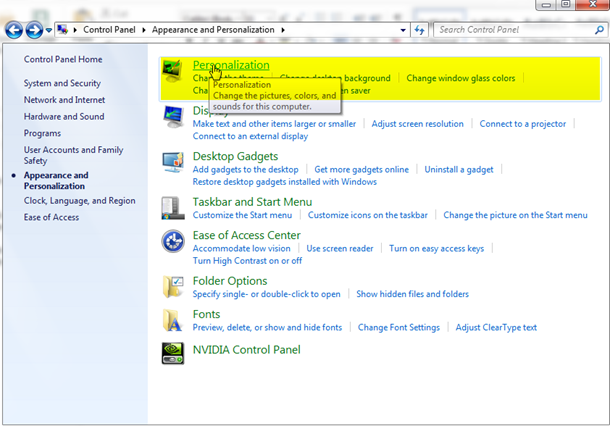Image resolution: width=610 pixels, height=426 pixels.
Task: Refresh the Control Panel address bar
Action: tap(419, 30)
